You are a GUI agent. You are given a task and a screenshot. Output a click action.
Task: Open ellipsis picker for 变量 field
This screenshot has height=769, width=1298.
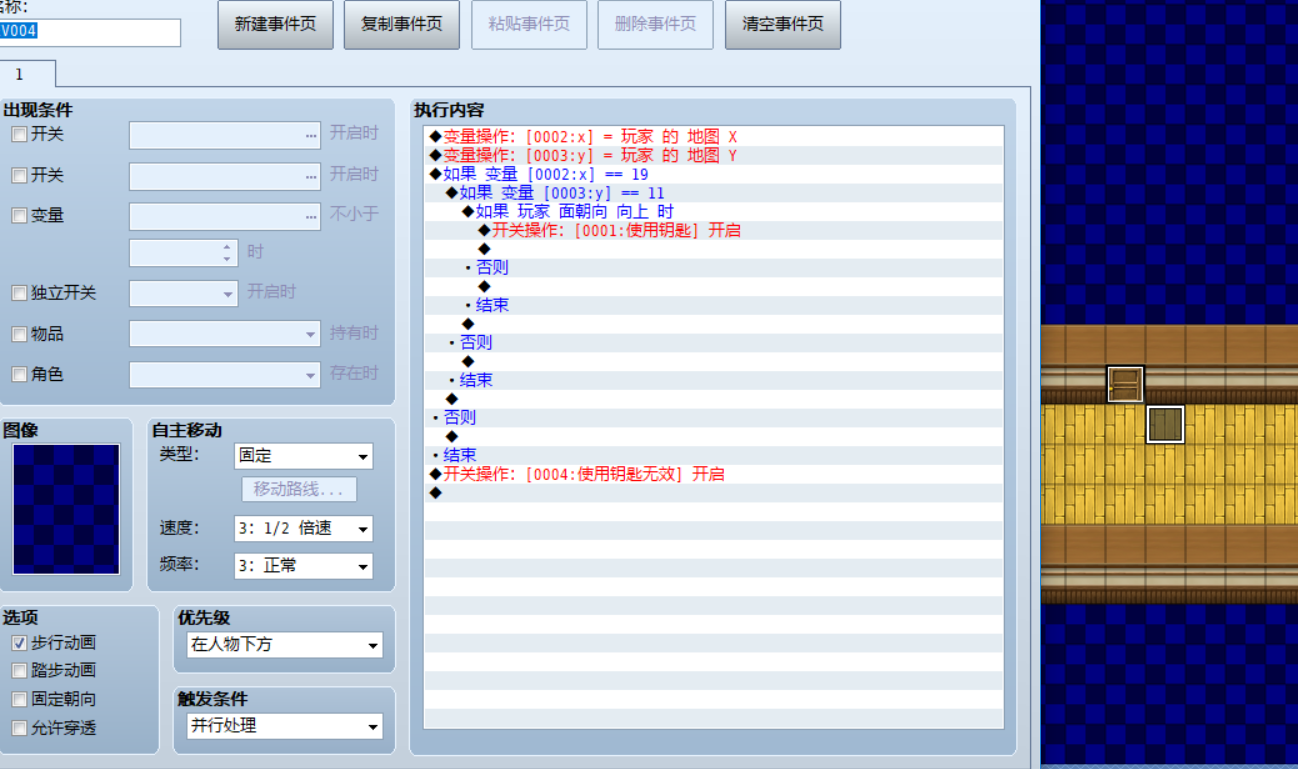tap(311, 216)
